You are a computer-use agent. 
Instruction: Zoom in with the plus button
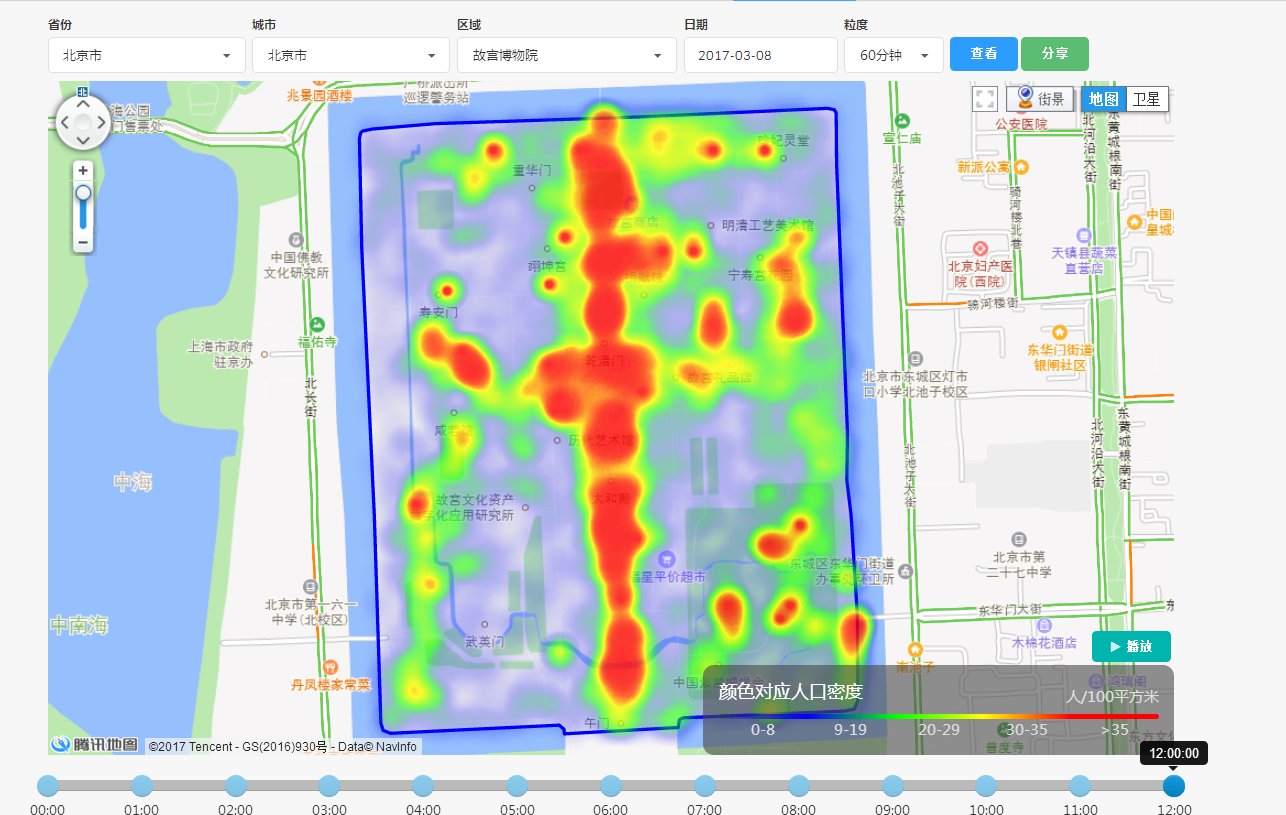pyautogui.click(x=83, y=169)
